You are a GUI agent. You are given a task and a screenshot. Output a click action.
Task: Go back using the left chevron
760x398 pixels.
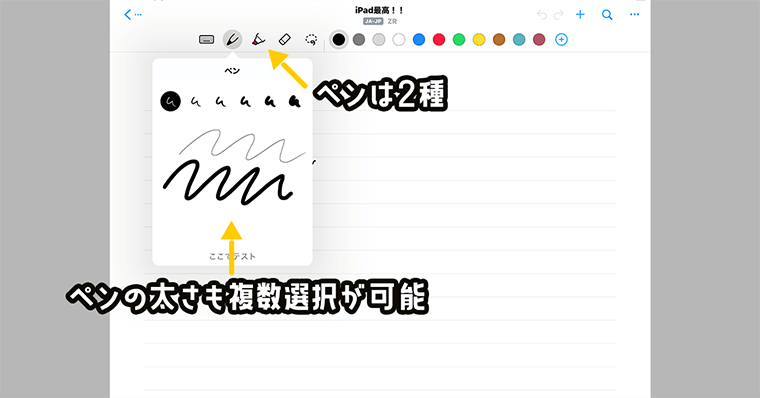[x=127, y=15]
